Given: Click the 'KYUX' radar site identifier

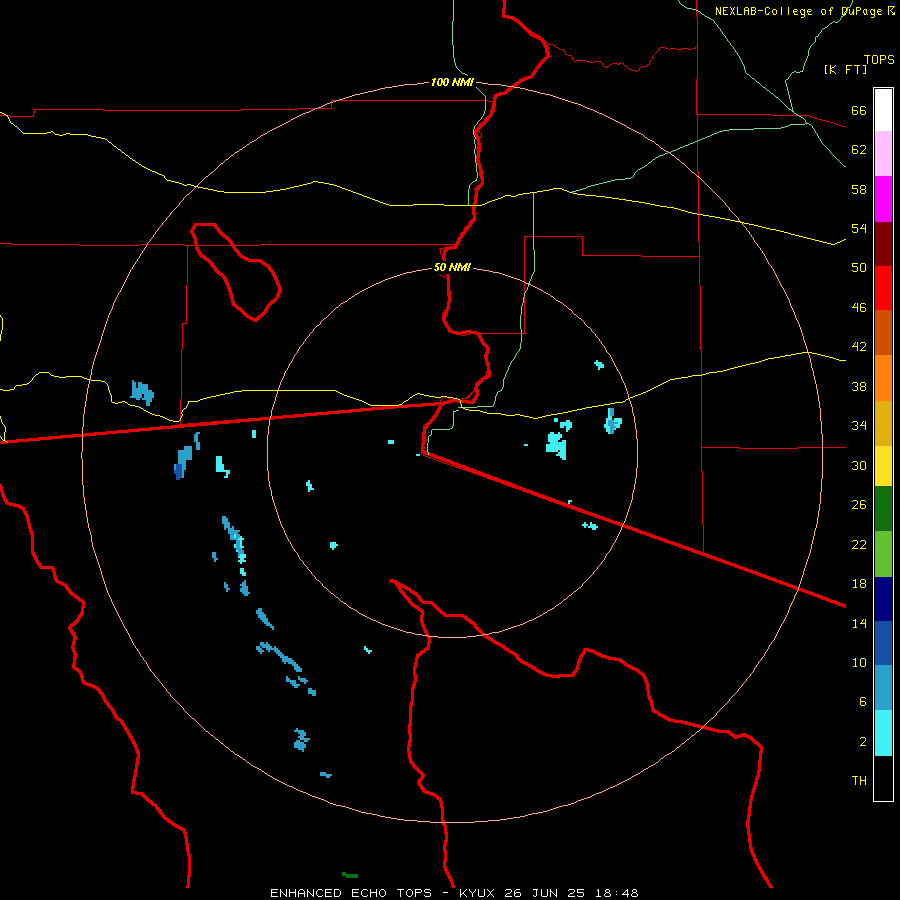Looking at the screenshot, I should coord(476,893).
